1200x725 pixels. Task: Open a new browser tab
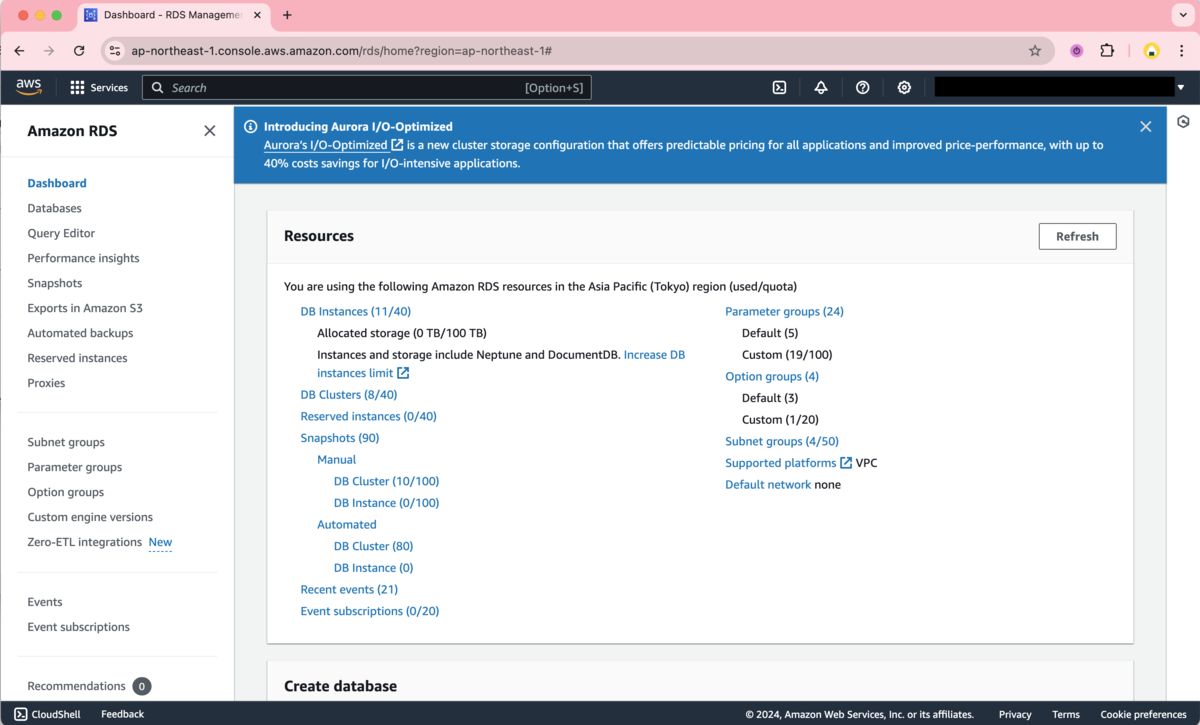(287, 15)
